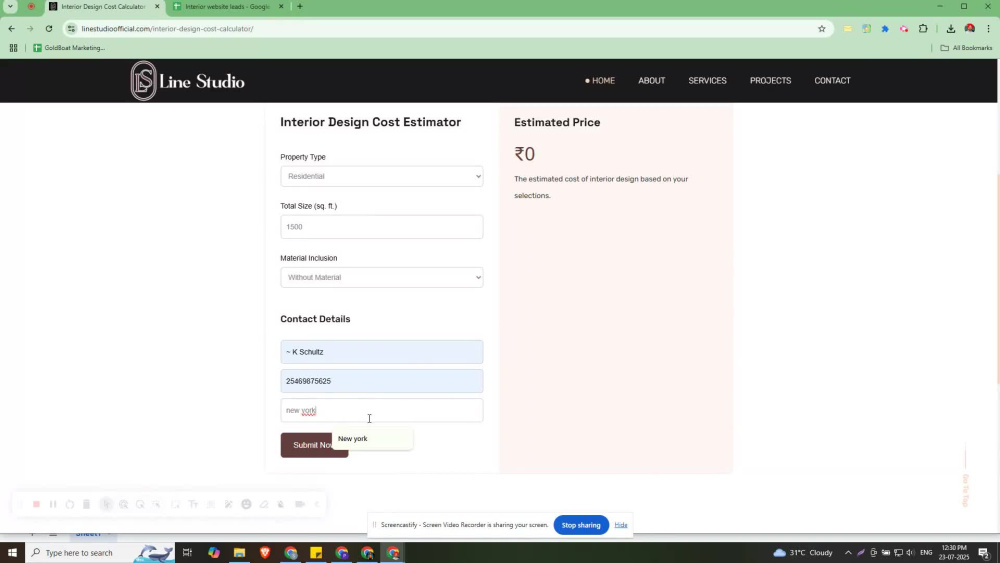The image size is (1000, 563).
Task: Bookmark this page with the star icon
Action: 821,29
